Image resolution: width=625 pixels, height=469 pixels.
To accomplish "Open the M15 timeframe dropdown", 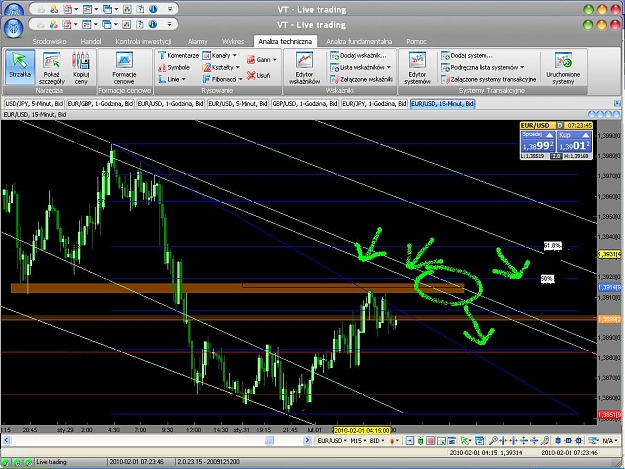I will pyautogui.click(x=358, y=441).
